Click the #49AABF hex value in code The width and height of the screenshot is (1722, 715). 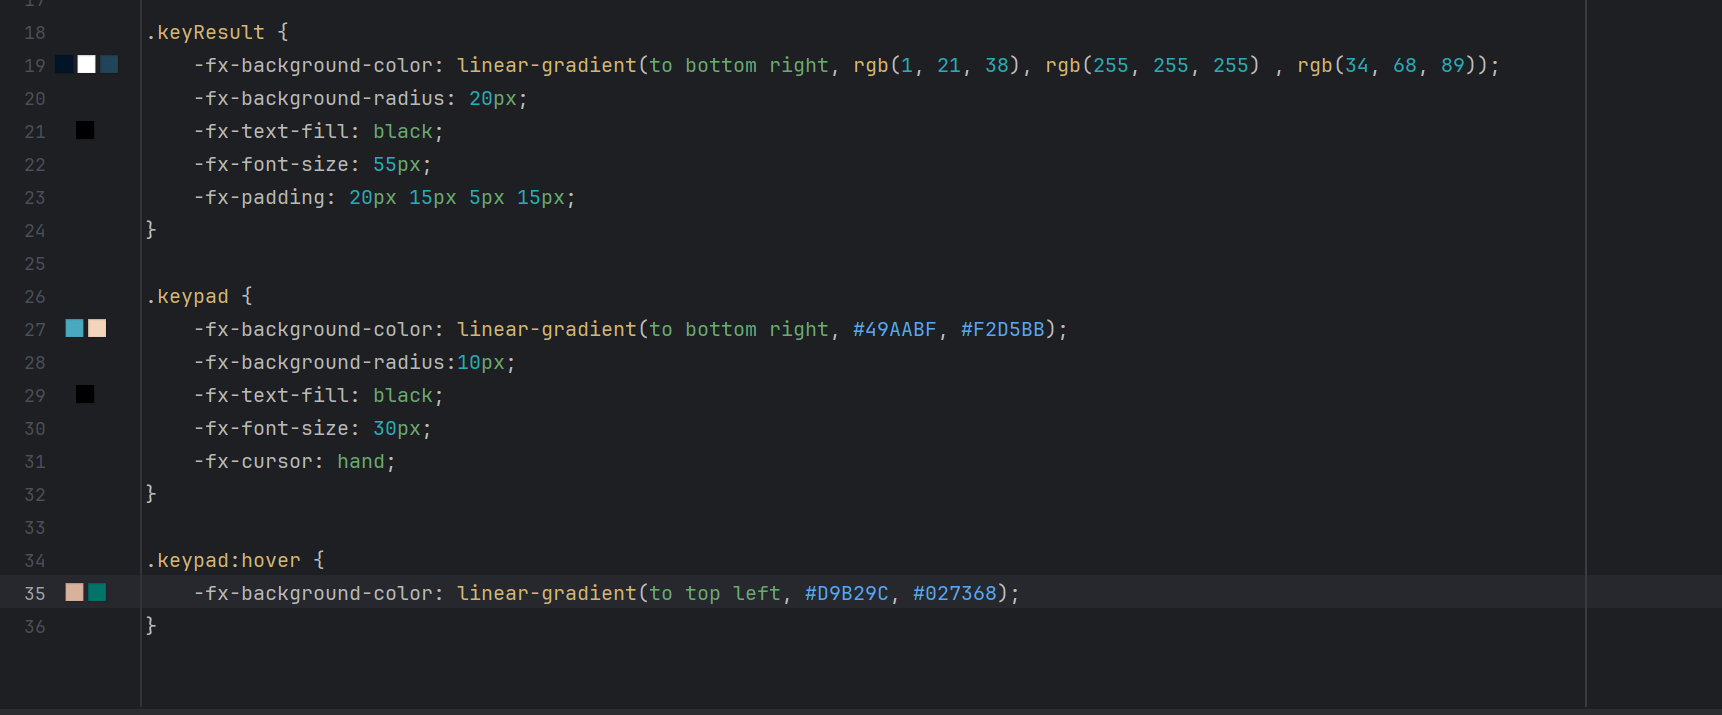click(x=894, y=330)
